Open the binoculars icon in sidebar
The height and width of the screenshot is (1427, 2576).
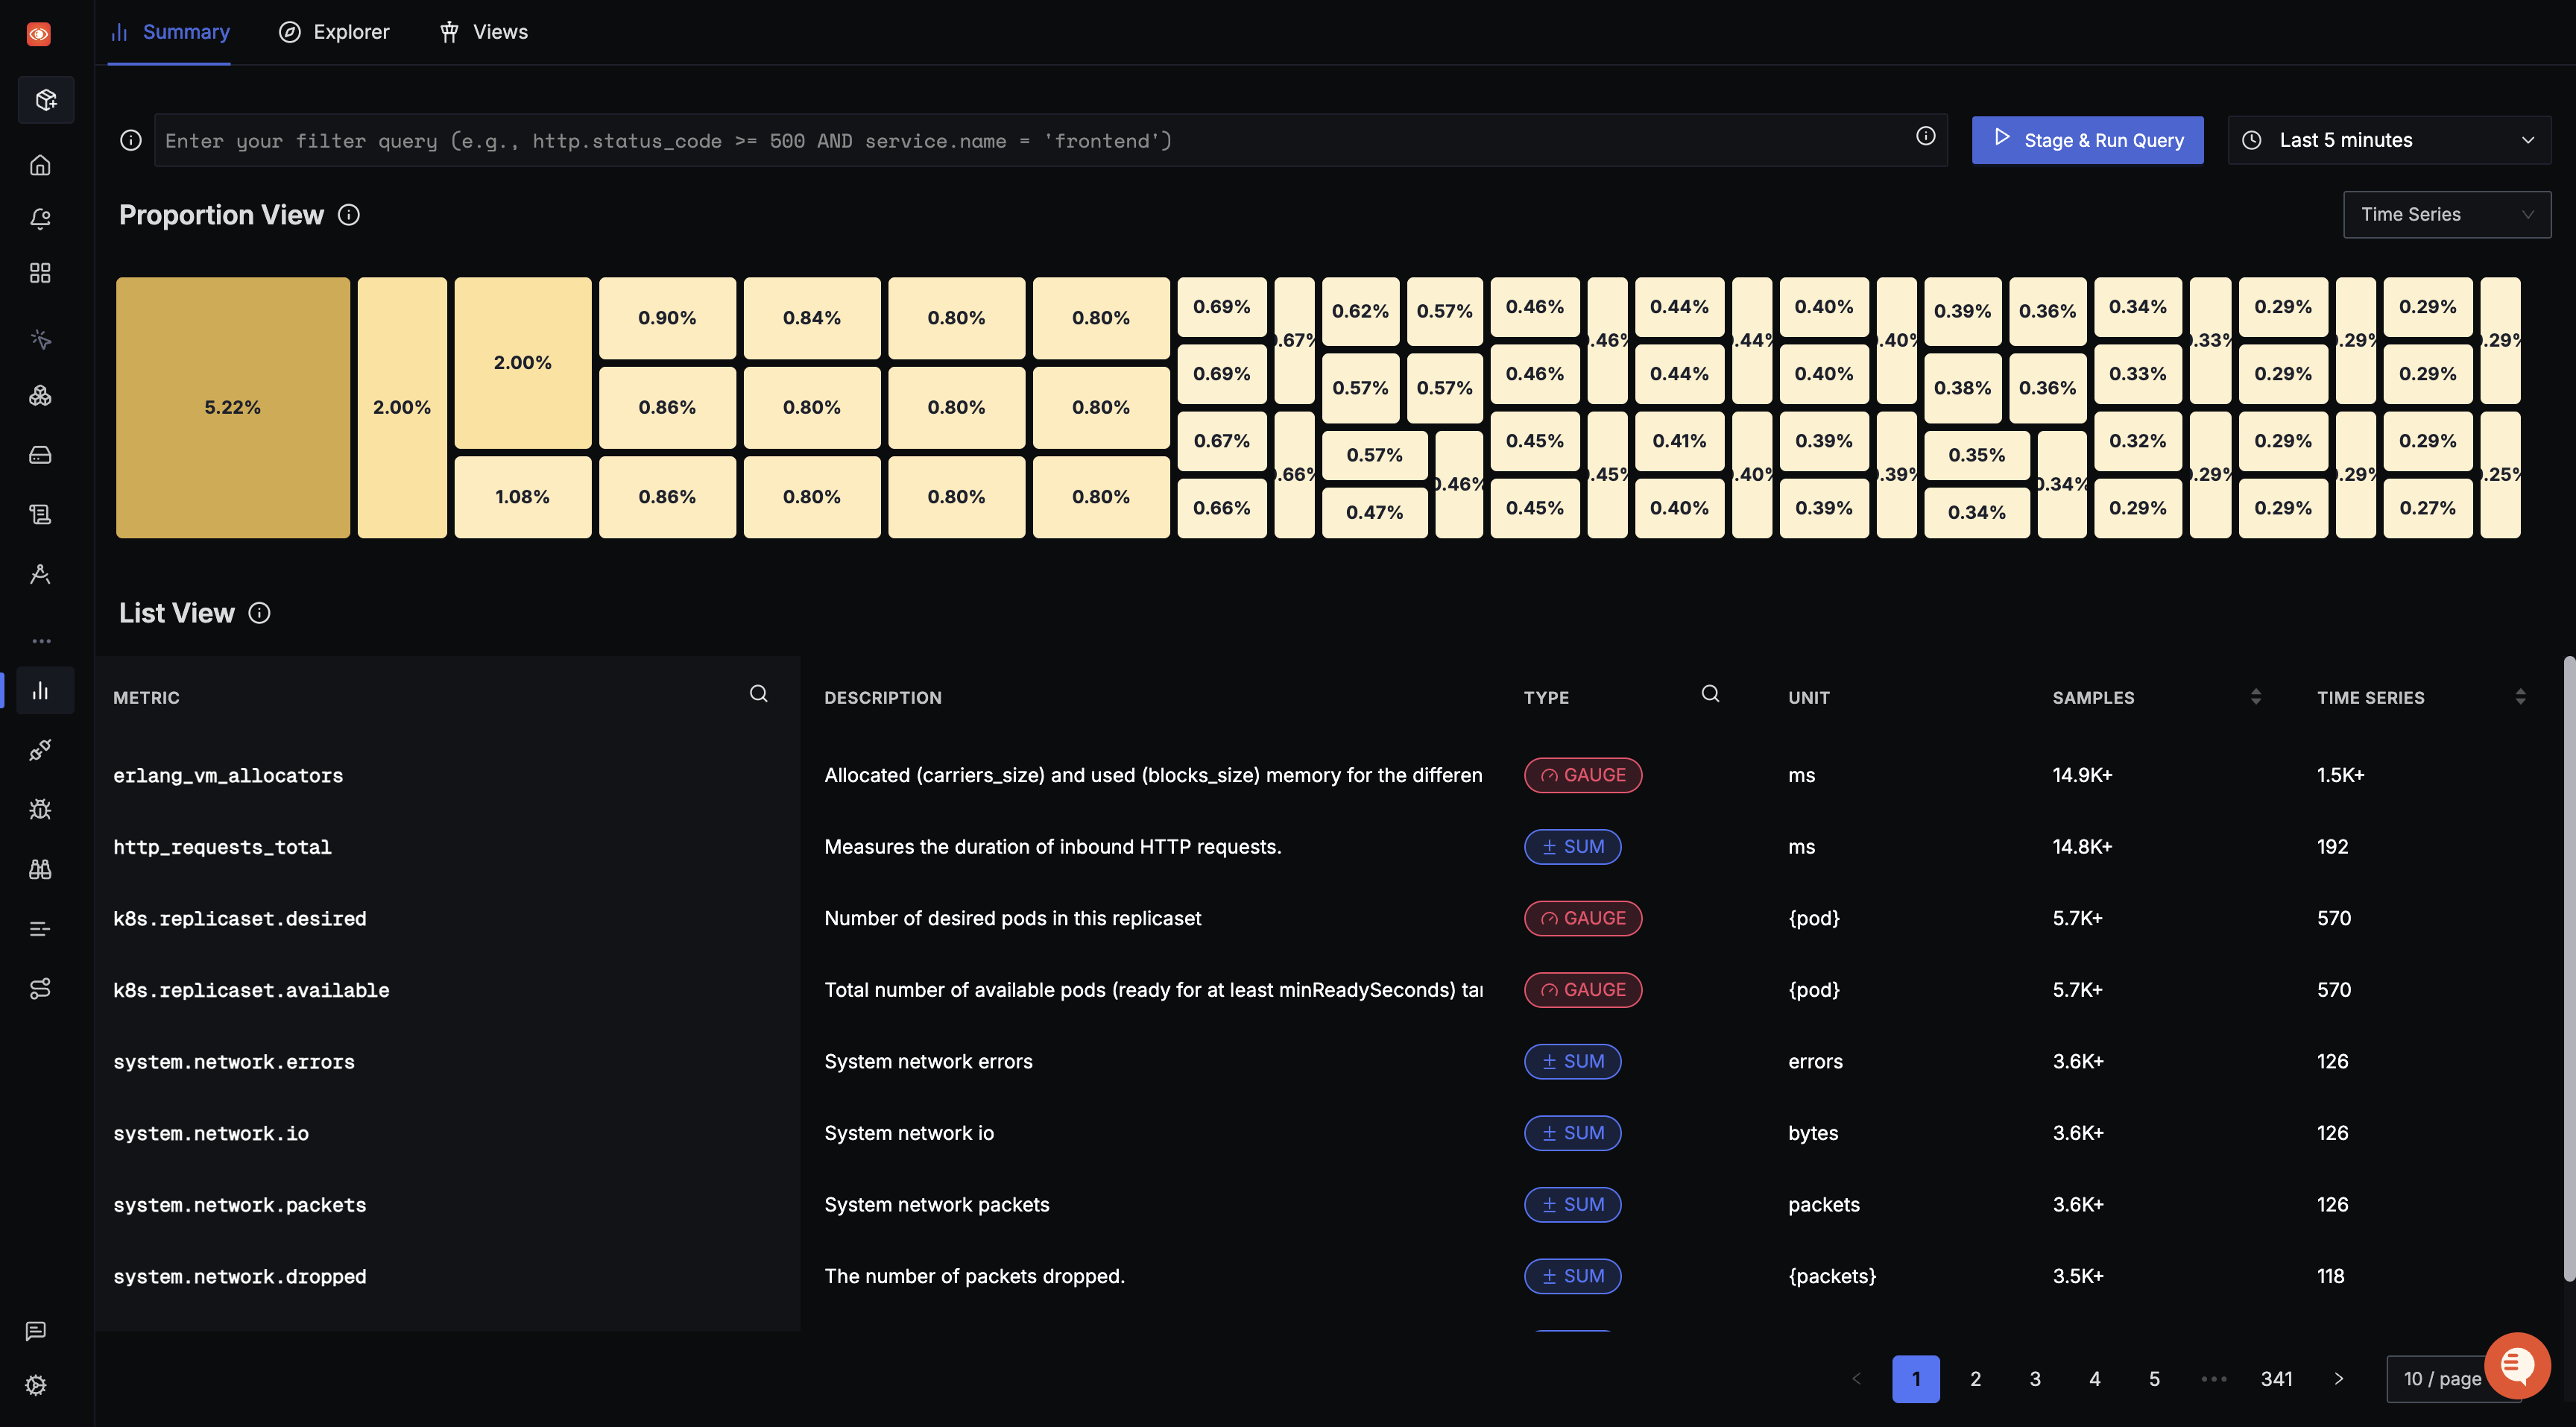[40, 870]
